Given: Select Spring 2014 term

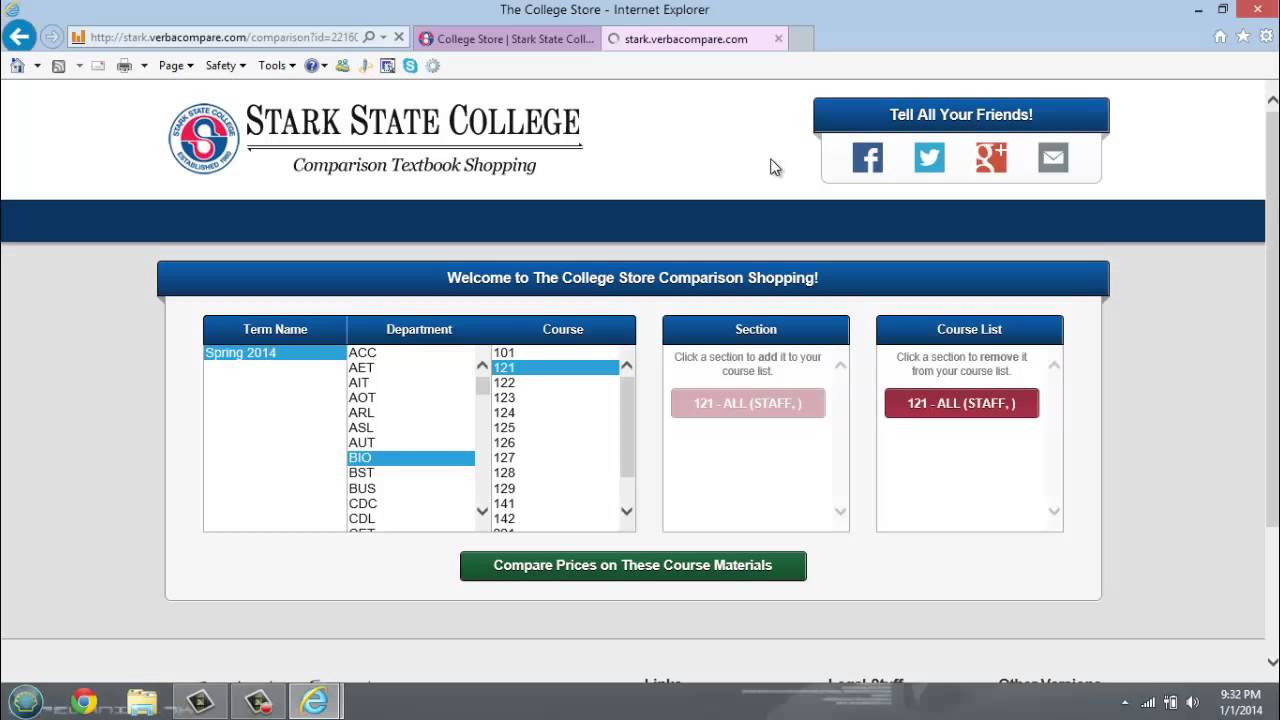Looking at the screenshot, I should 274,353.
